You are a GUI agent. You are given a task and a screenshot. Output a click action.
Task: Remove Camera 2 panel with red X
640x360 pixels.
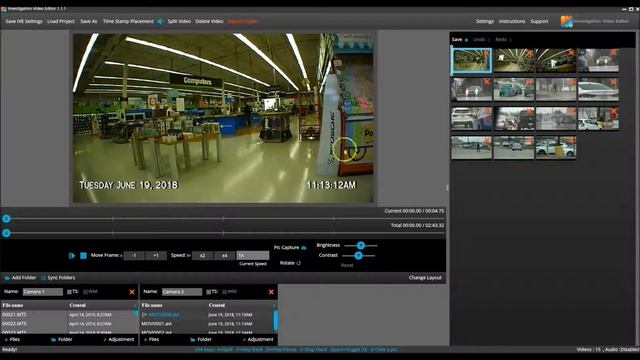point(271,292)
